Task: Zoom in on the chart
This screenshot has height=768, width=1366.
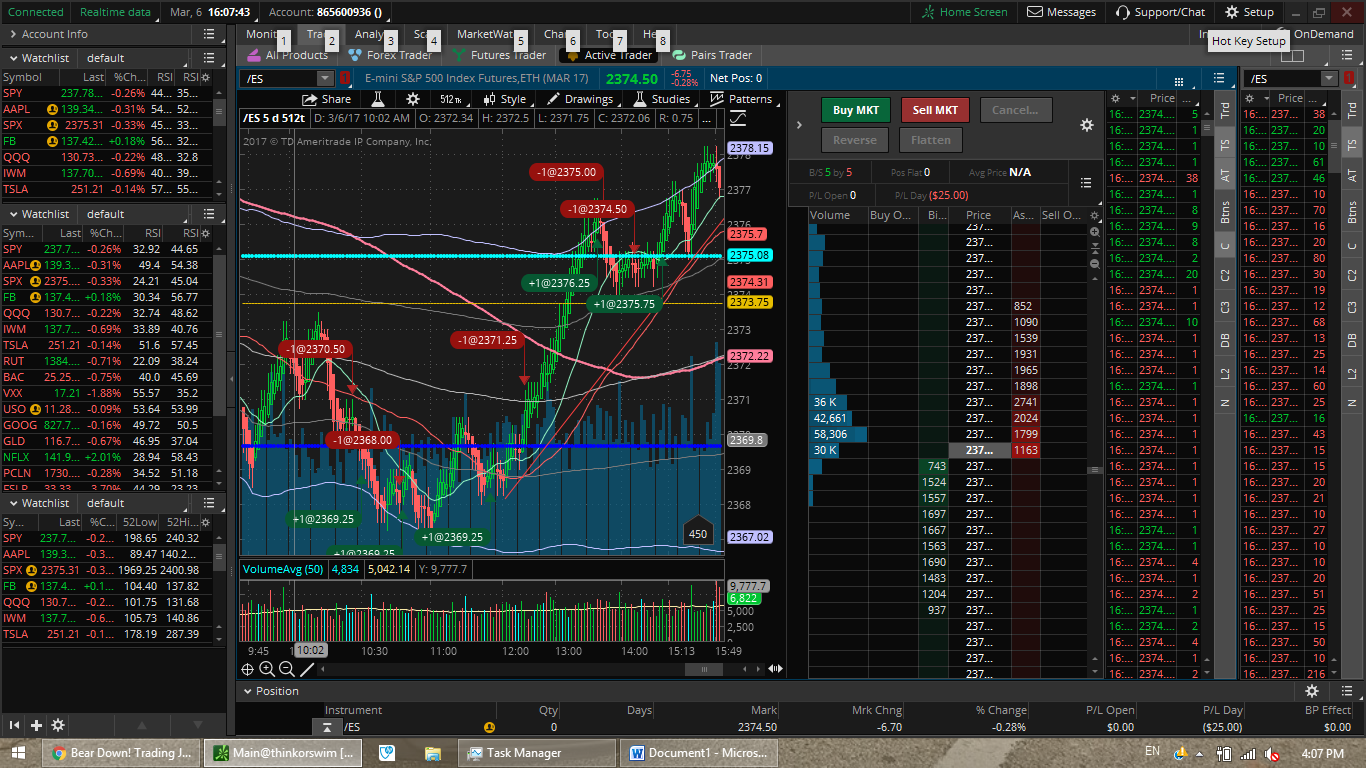Action: pos(267,669)
